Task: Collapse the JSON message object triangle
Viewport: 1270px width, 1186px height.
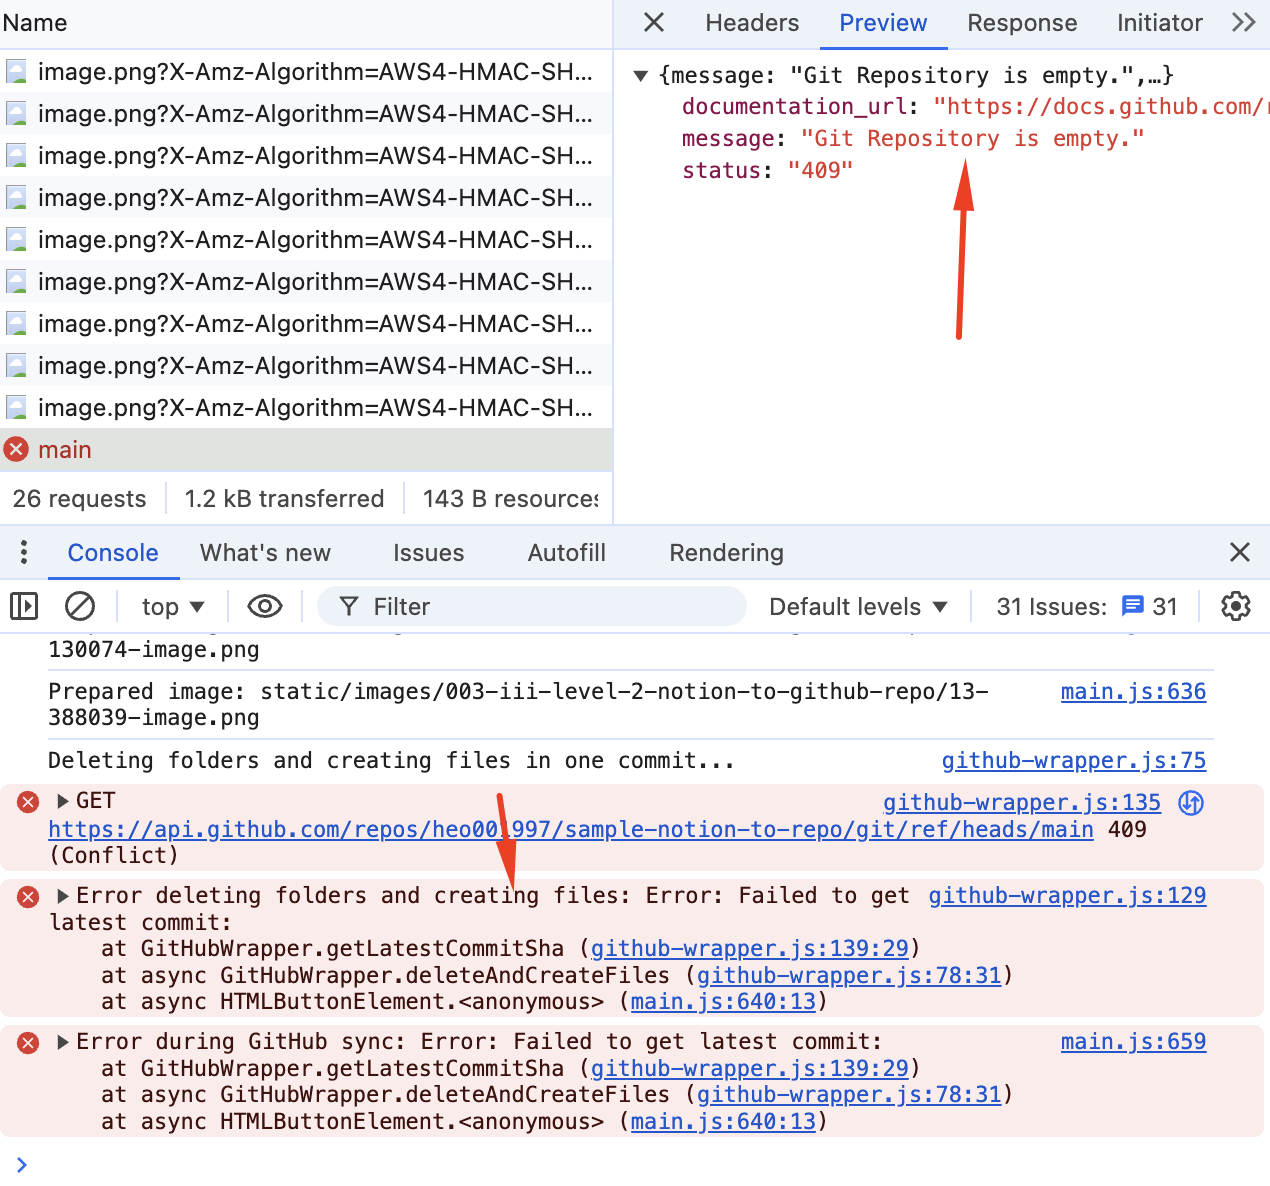Action: 641,76
